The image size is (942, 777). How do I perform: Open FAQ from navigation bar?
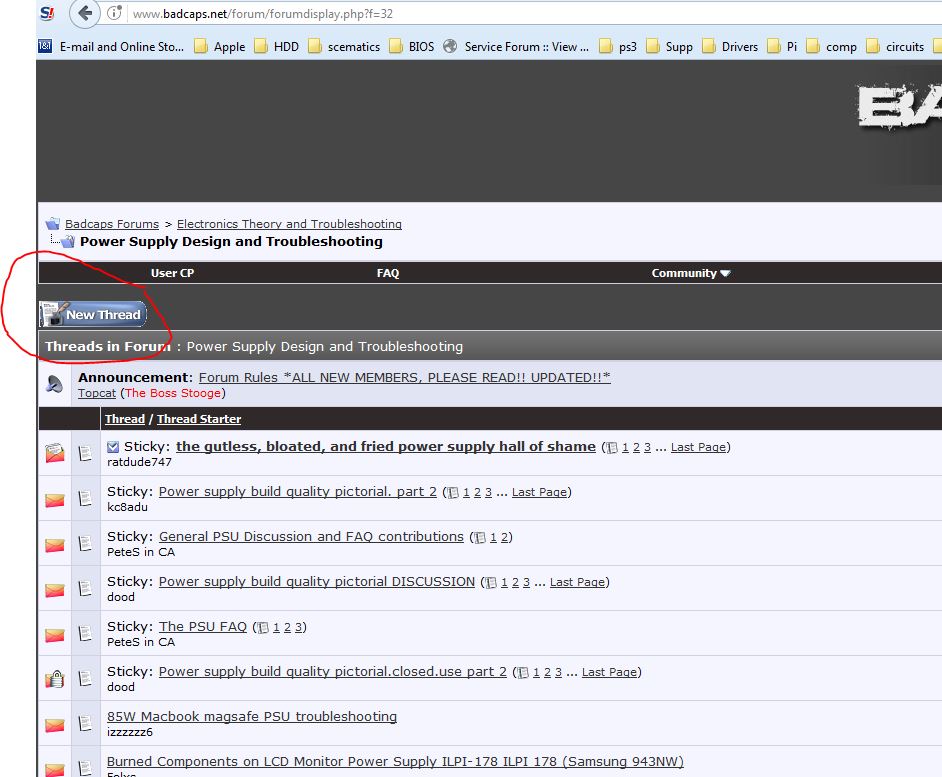pyautogui.click(x=387, y=273)
